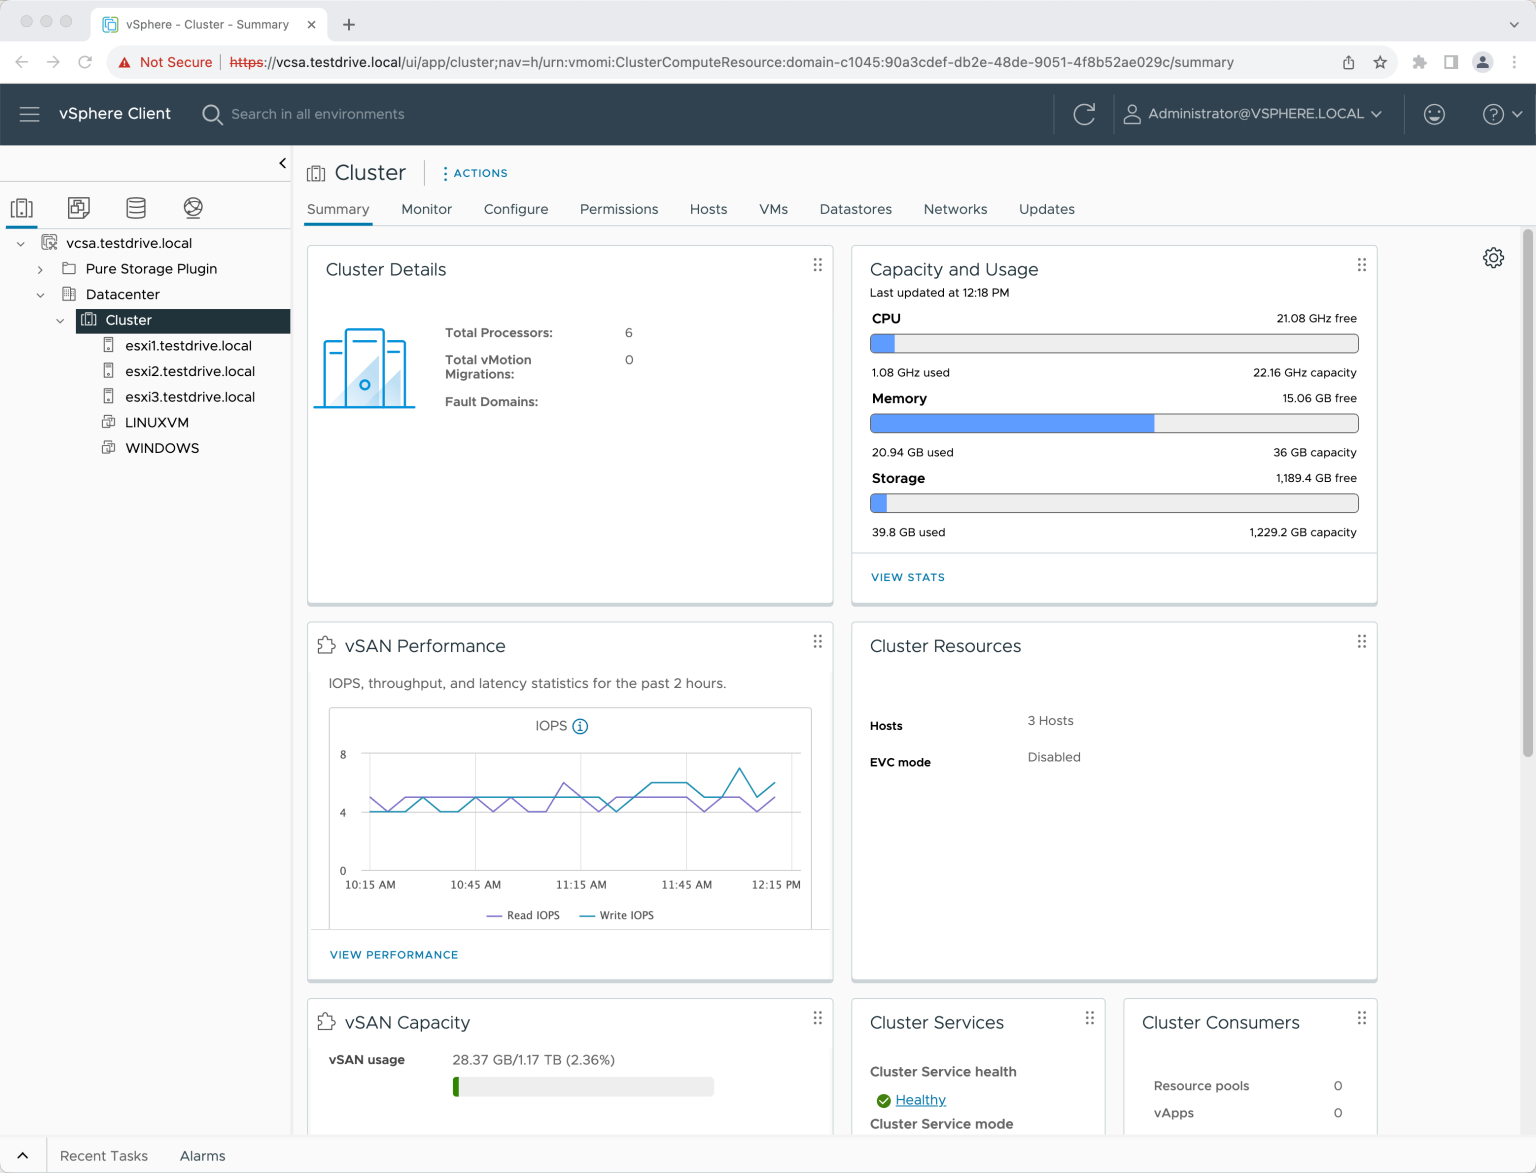Select the Hosts and Clusters inventory icon

(22, 207)
